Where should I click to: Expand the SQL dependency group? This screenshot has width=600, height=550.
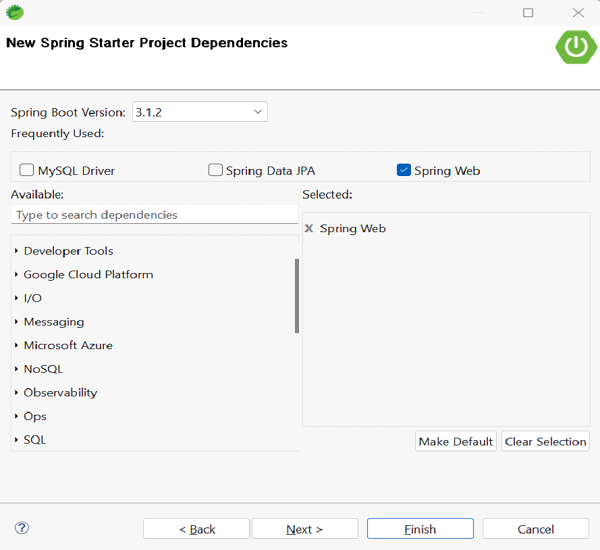17,440
